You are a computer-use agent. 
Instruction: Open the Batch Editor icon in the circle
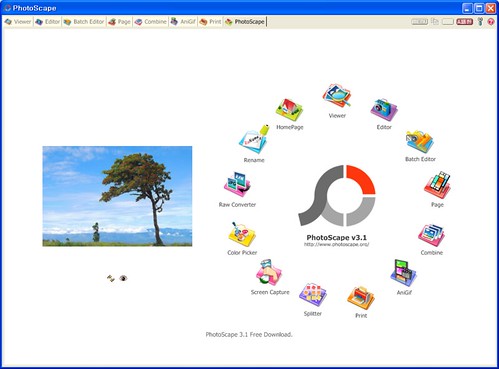(420, 142)
